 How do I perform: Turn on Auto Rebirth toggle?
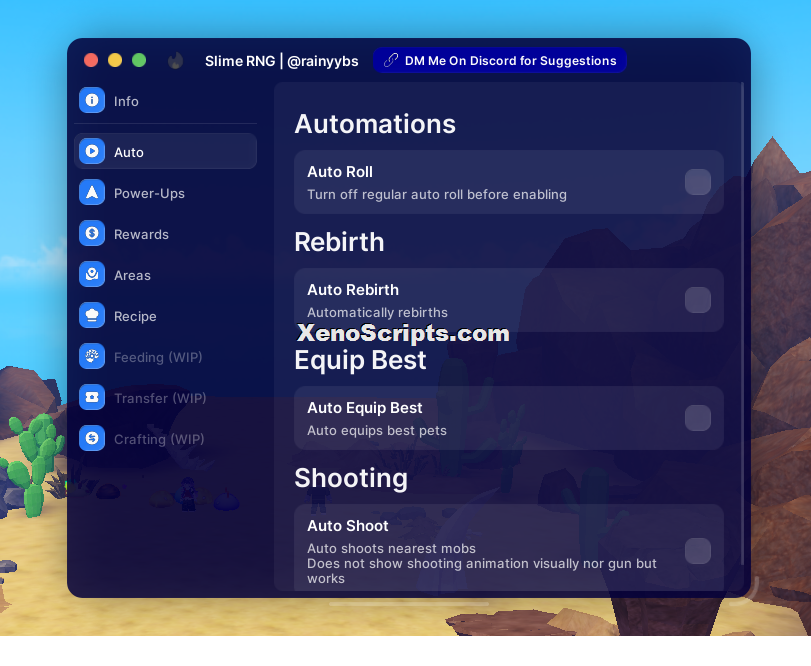pos(698,300)
